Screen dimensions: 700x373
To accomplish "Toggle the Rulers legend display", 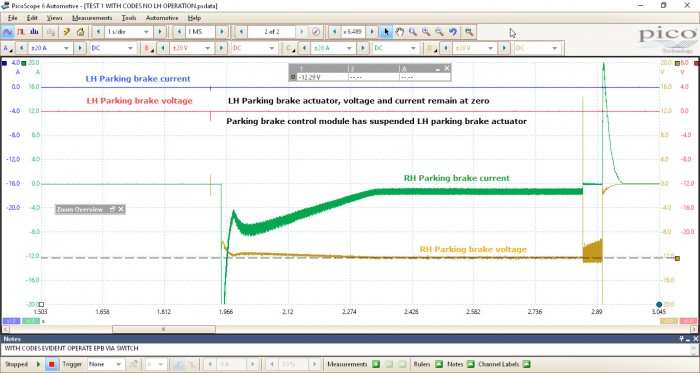I will (439, 364).
